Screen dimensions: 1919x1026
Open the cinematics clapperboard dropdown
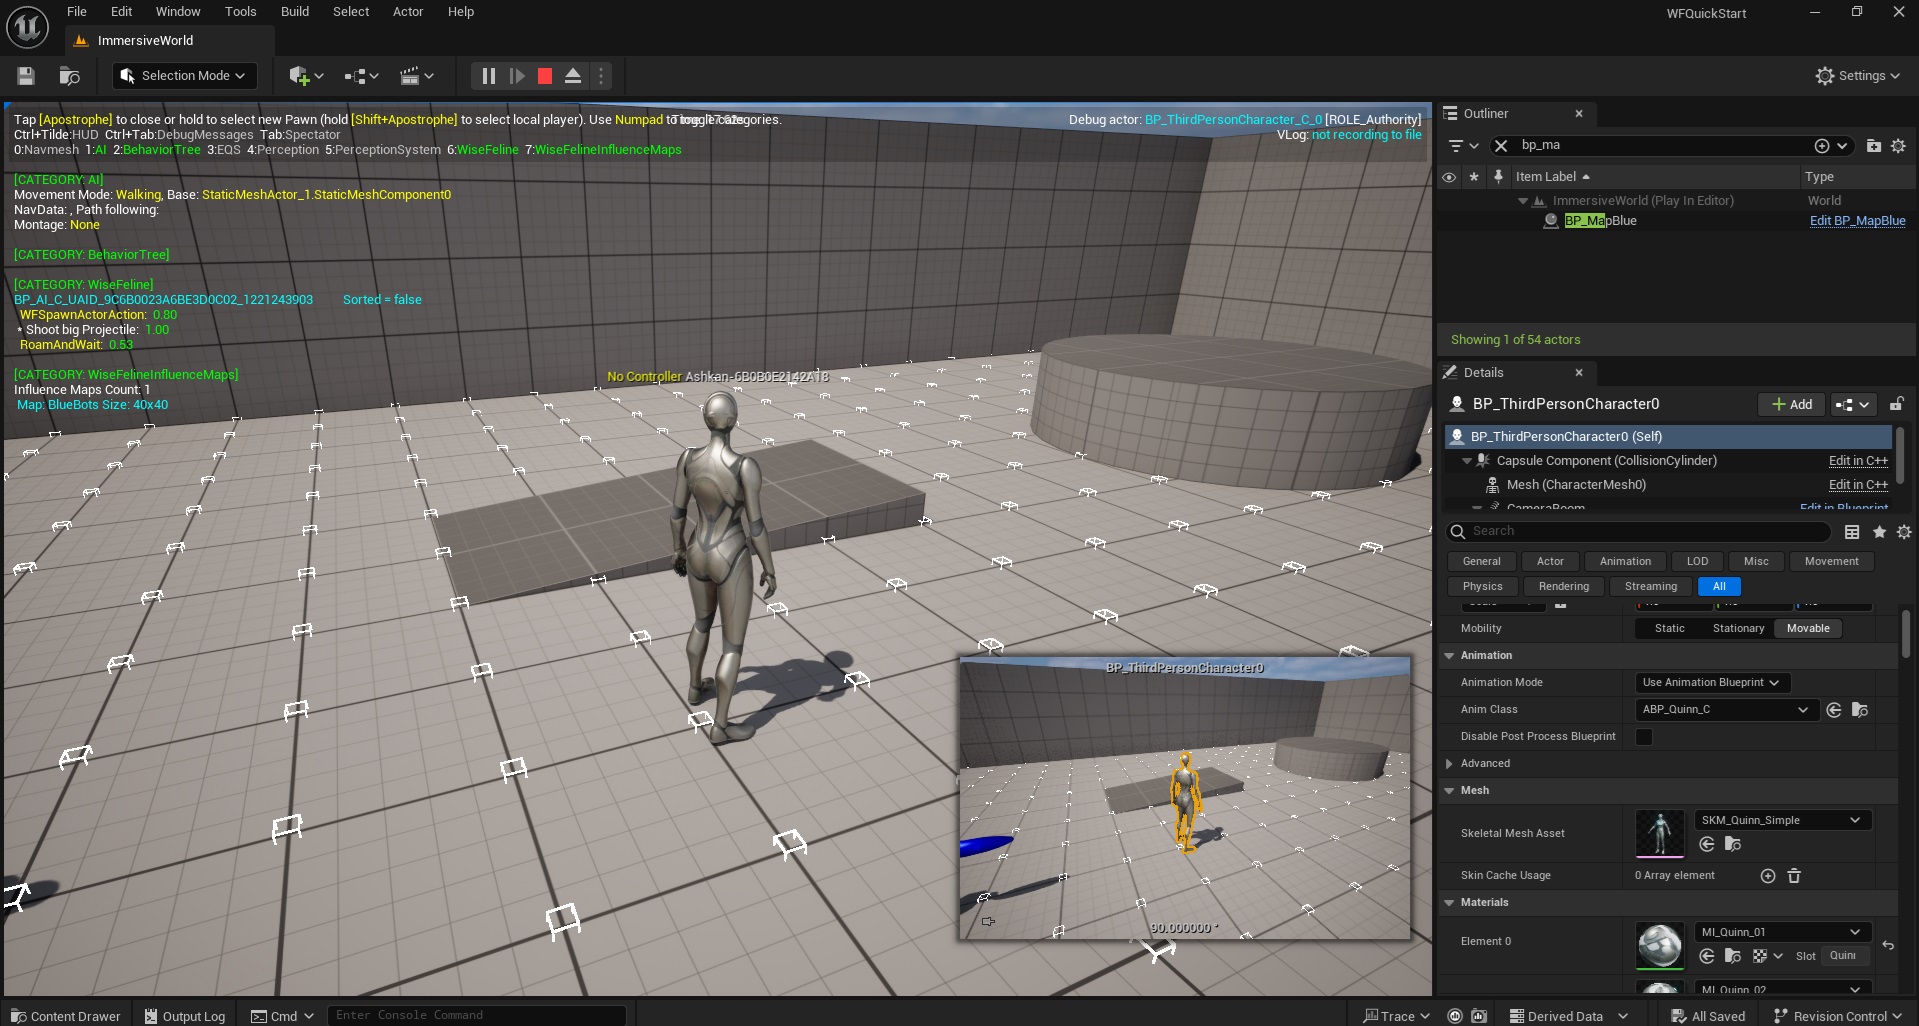click(417, 76)
